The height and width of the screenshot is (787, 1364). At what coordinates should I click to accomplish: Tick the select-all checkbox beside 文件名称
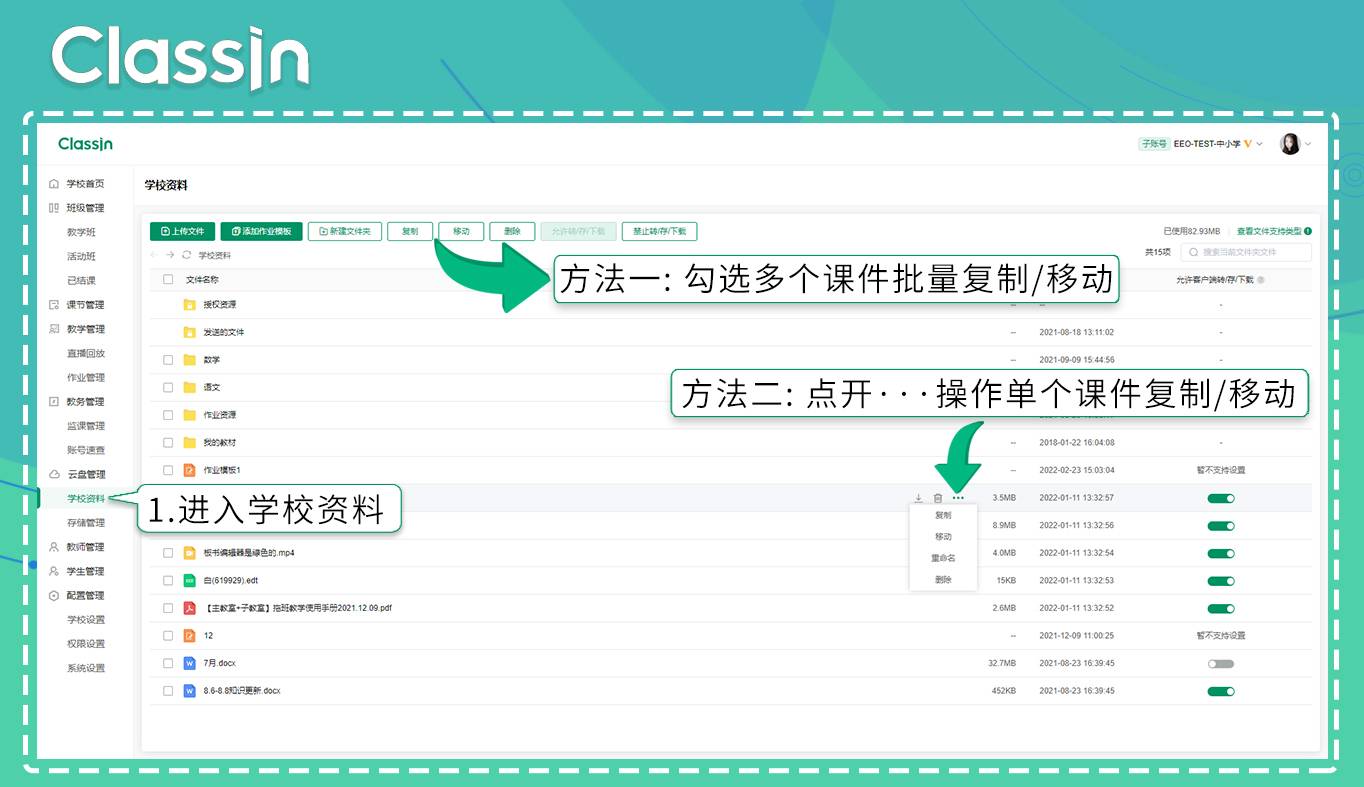coord(168,280)
